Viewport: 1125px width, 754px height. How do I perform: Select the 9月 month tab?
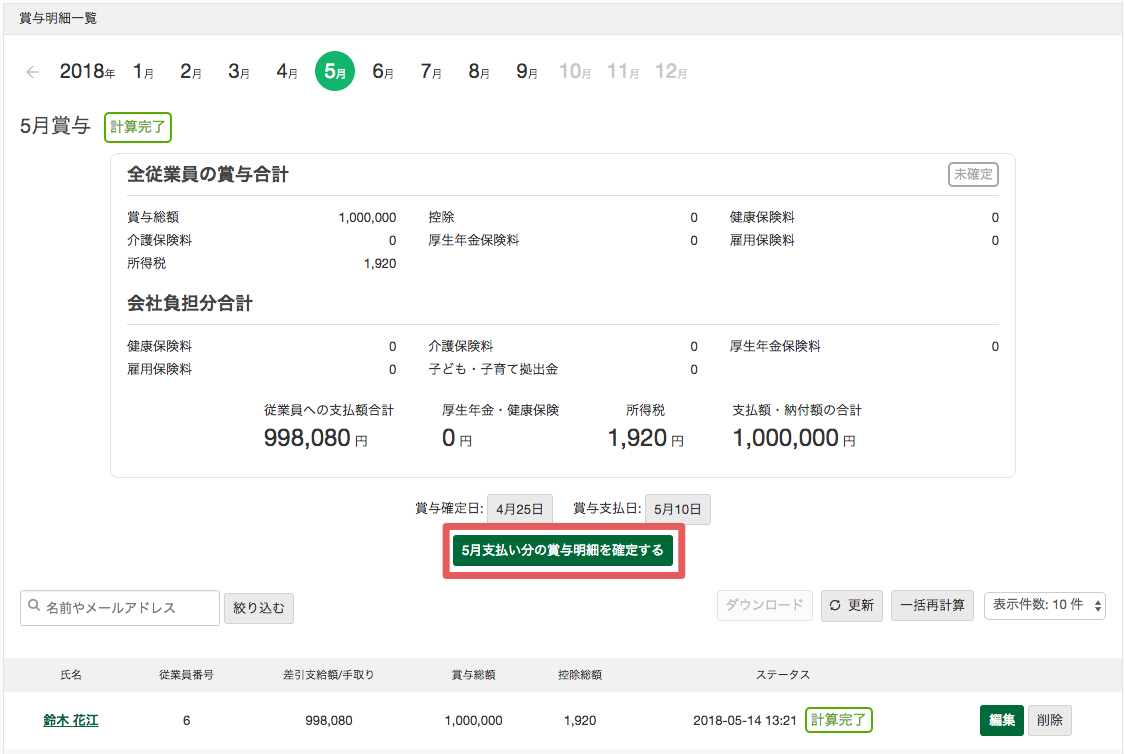point(527,72)
